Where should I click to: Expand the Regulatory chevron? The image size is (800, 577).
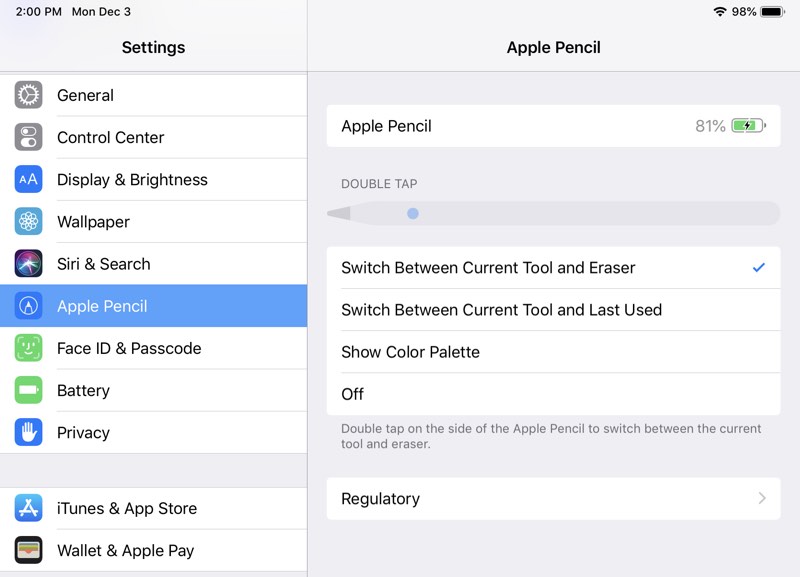click(762, 498)
